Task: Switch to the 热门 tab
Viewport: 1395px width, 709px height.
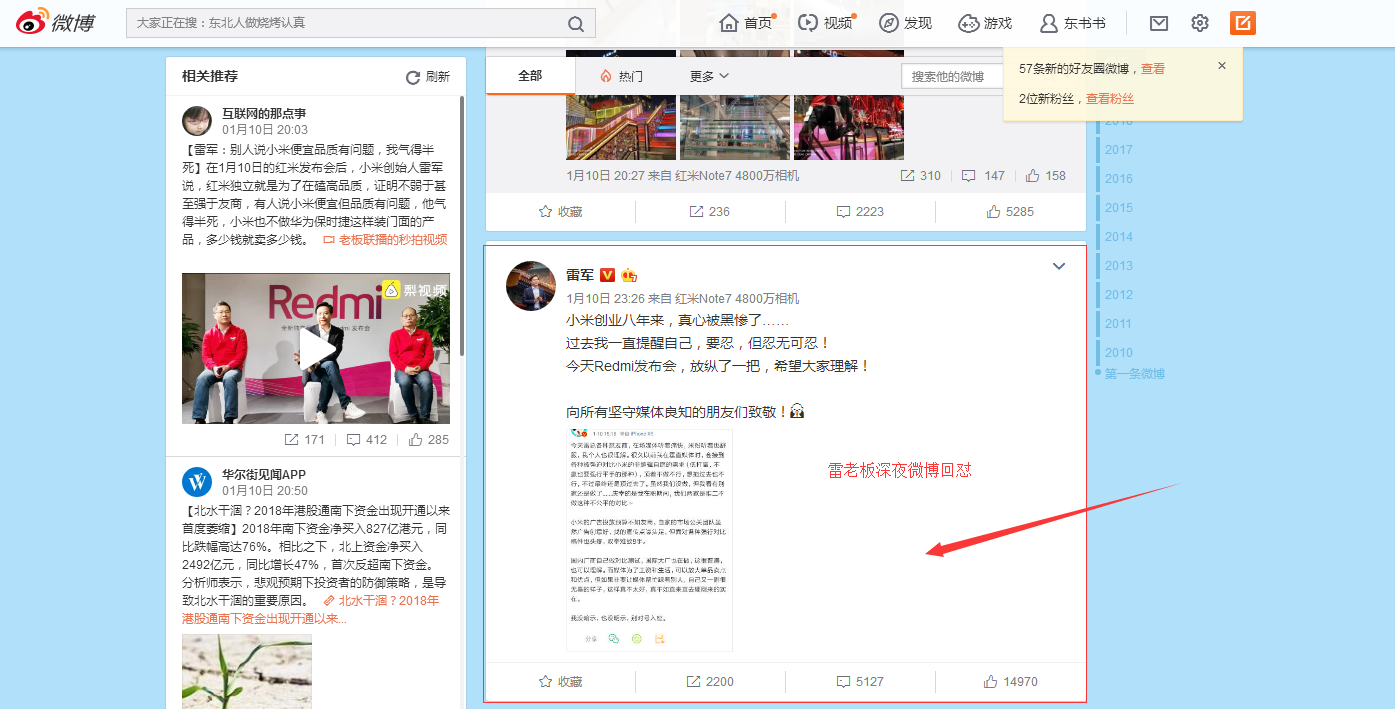Action: coord(621,76)
